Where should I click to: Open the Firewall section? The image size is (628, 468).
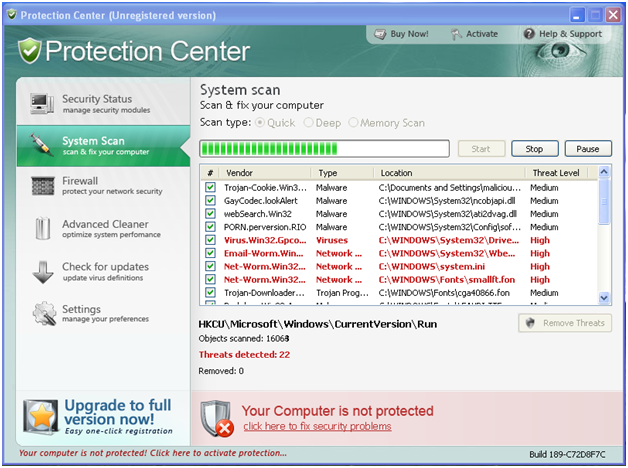pos(103,186)
